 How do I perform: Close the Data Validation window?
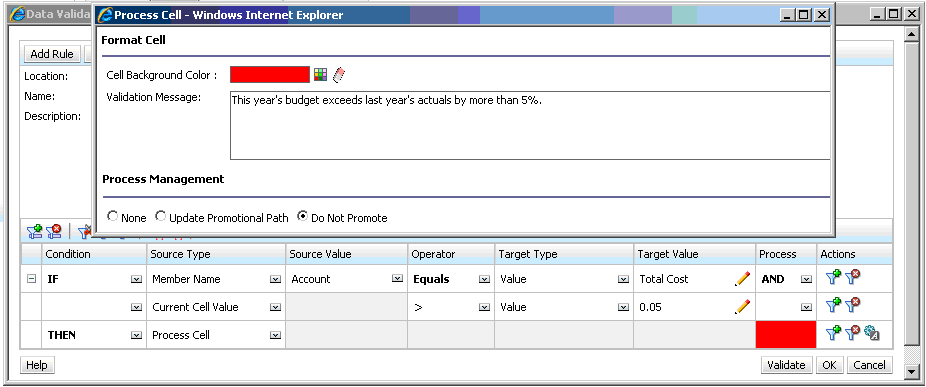pos(911,15)
